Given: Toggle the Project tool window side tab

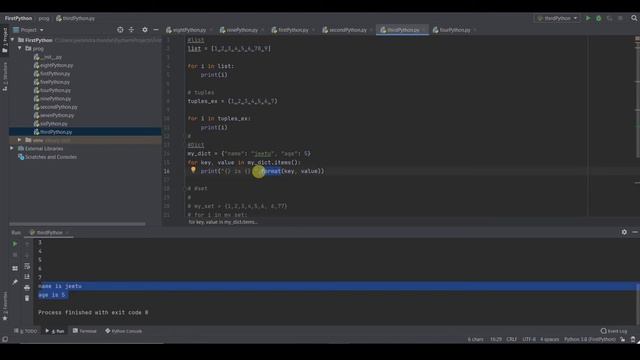Looking at the screenshot, I should coord(4,40).
